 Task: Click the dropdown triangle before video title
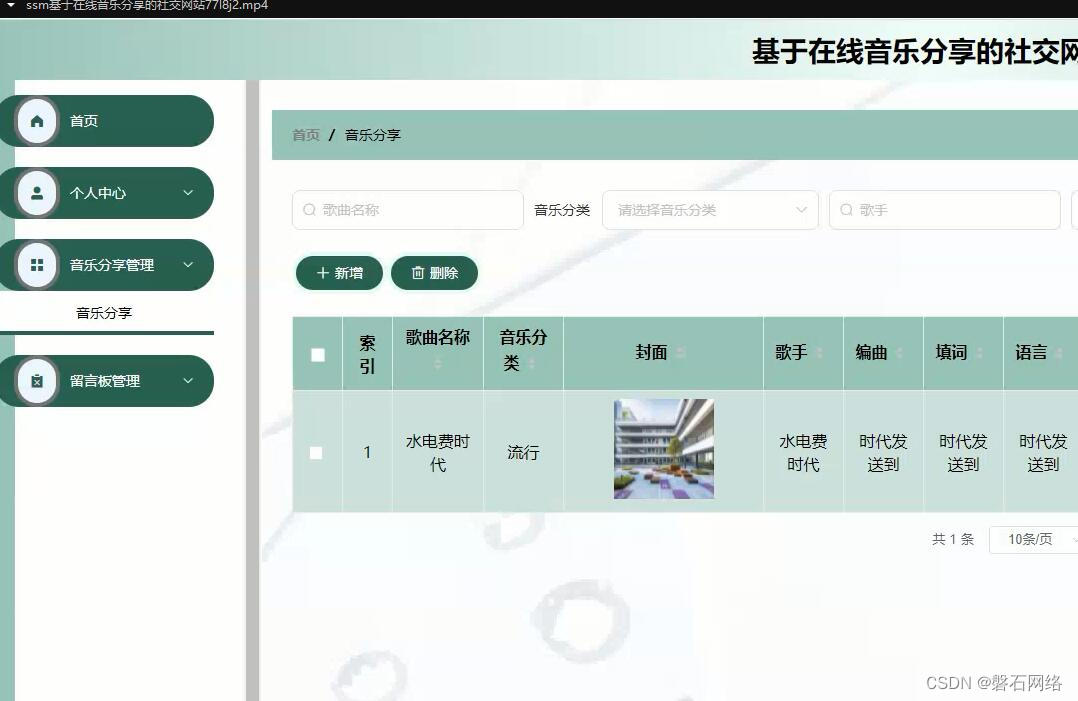click(10, 5)
